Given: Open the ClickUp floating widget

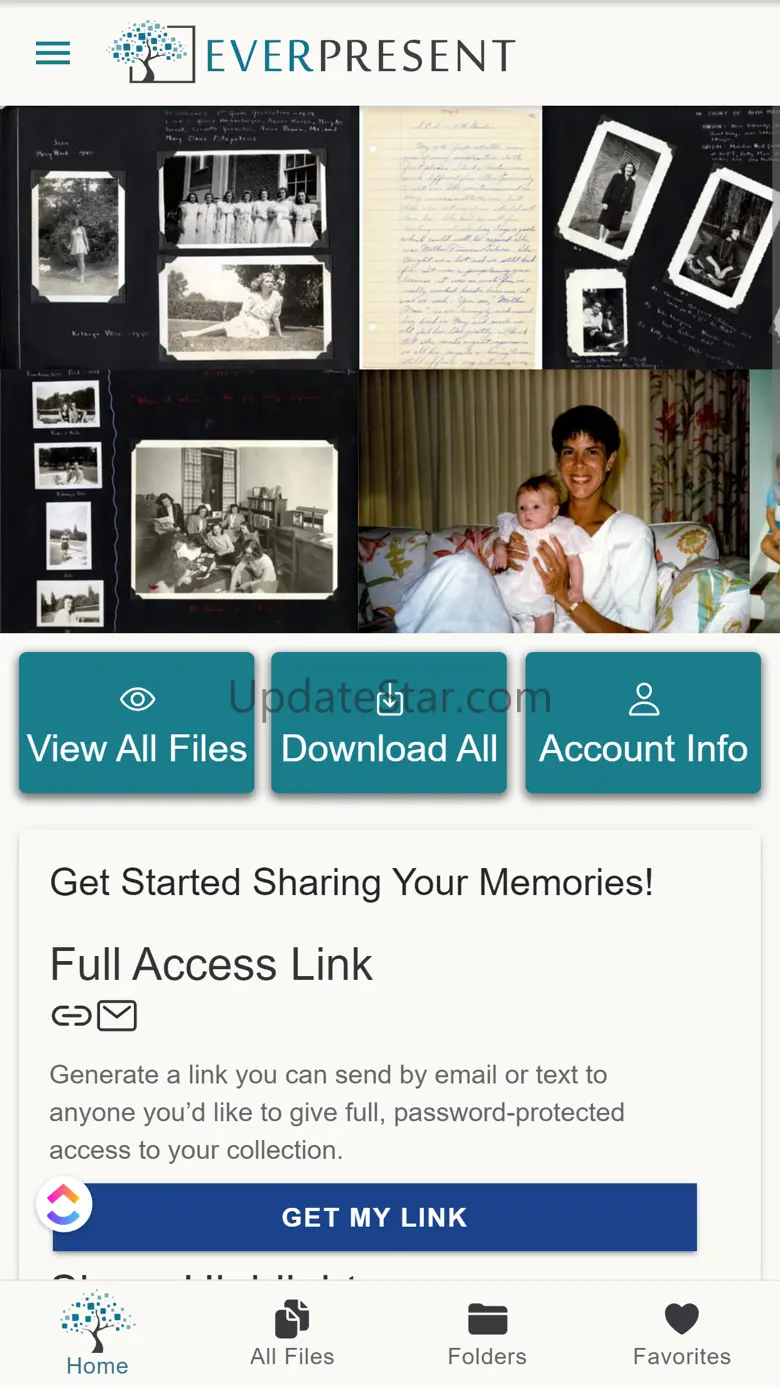Looking at the screenshot, I should click(64, 1204).
